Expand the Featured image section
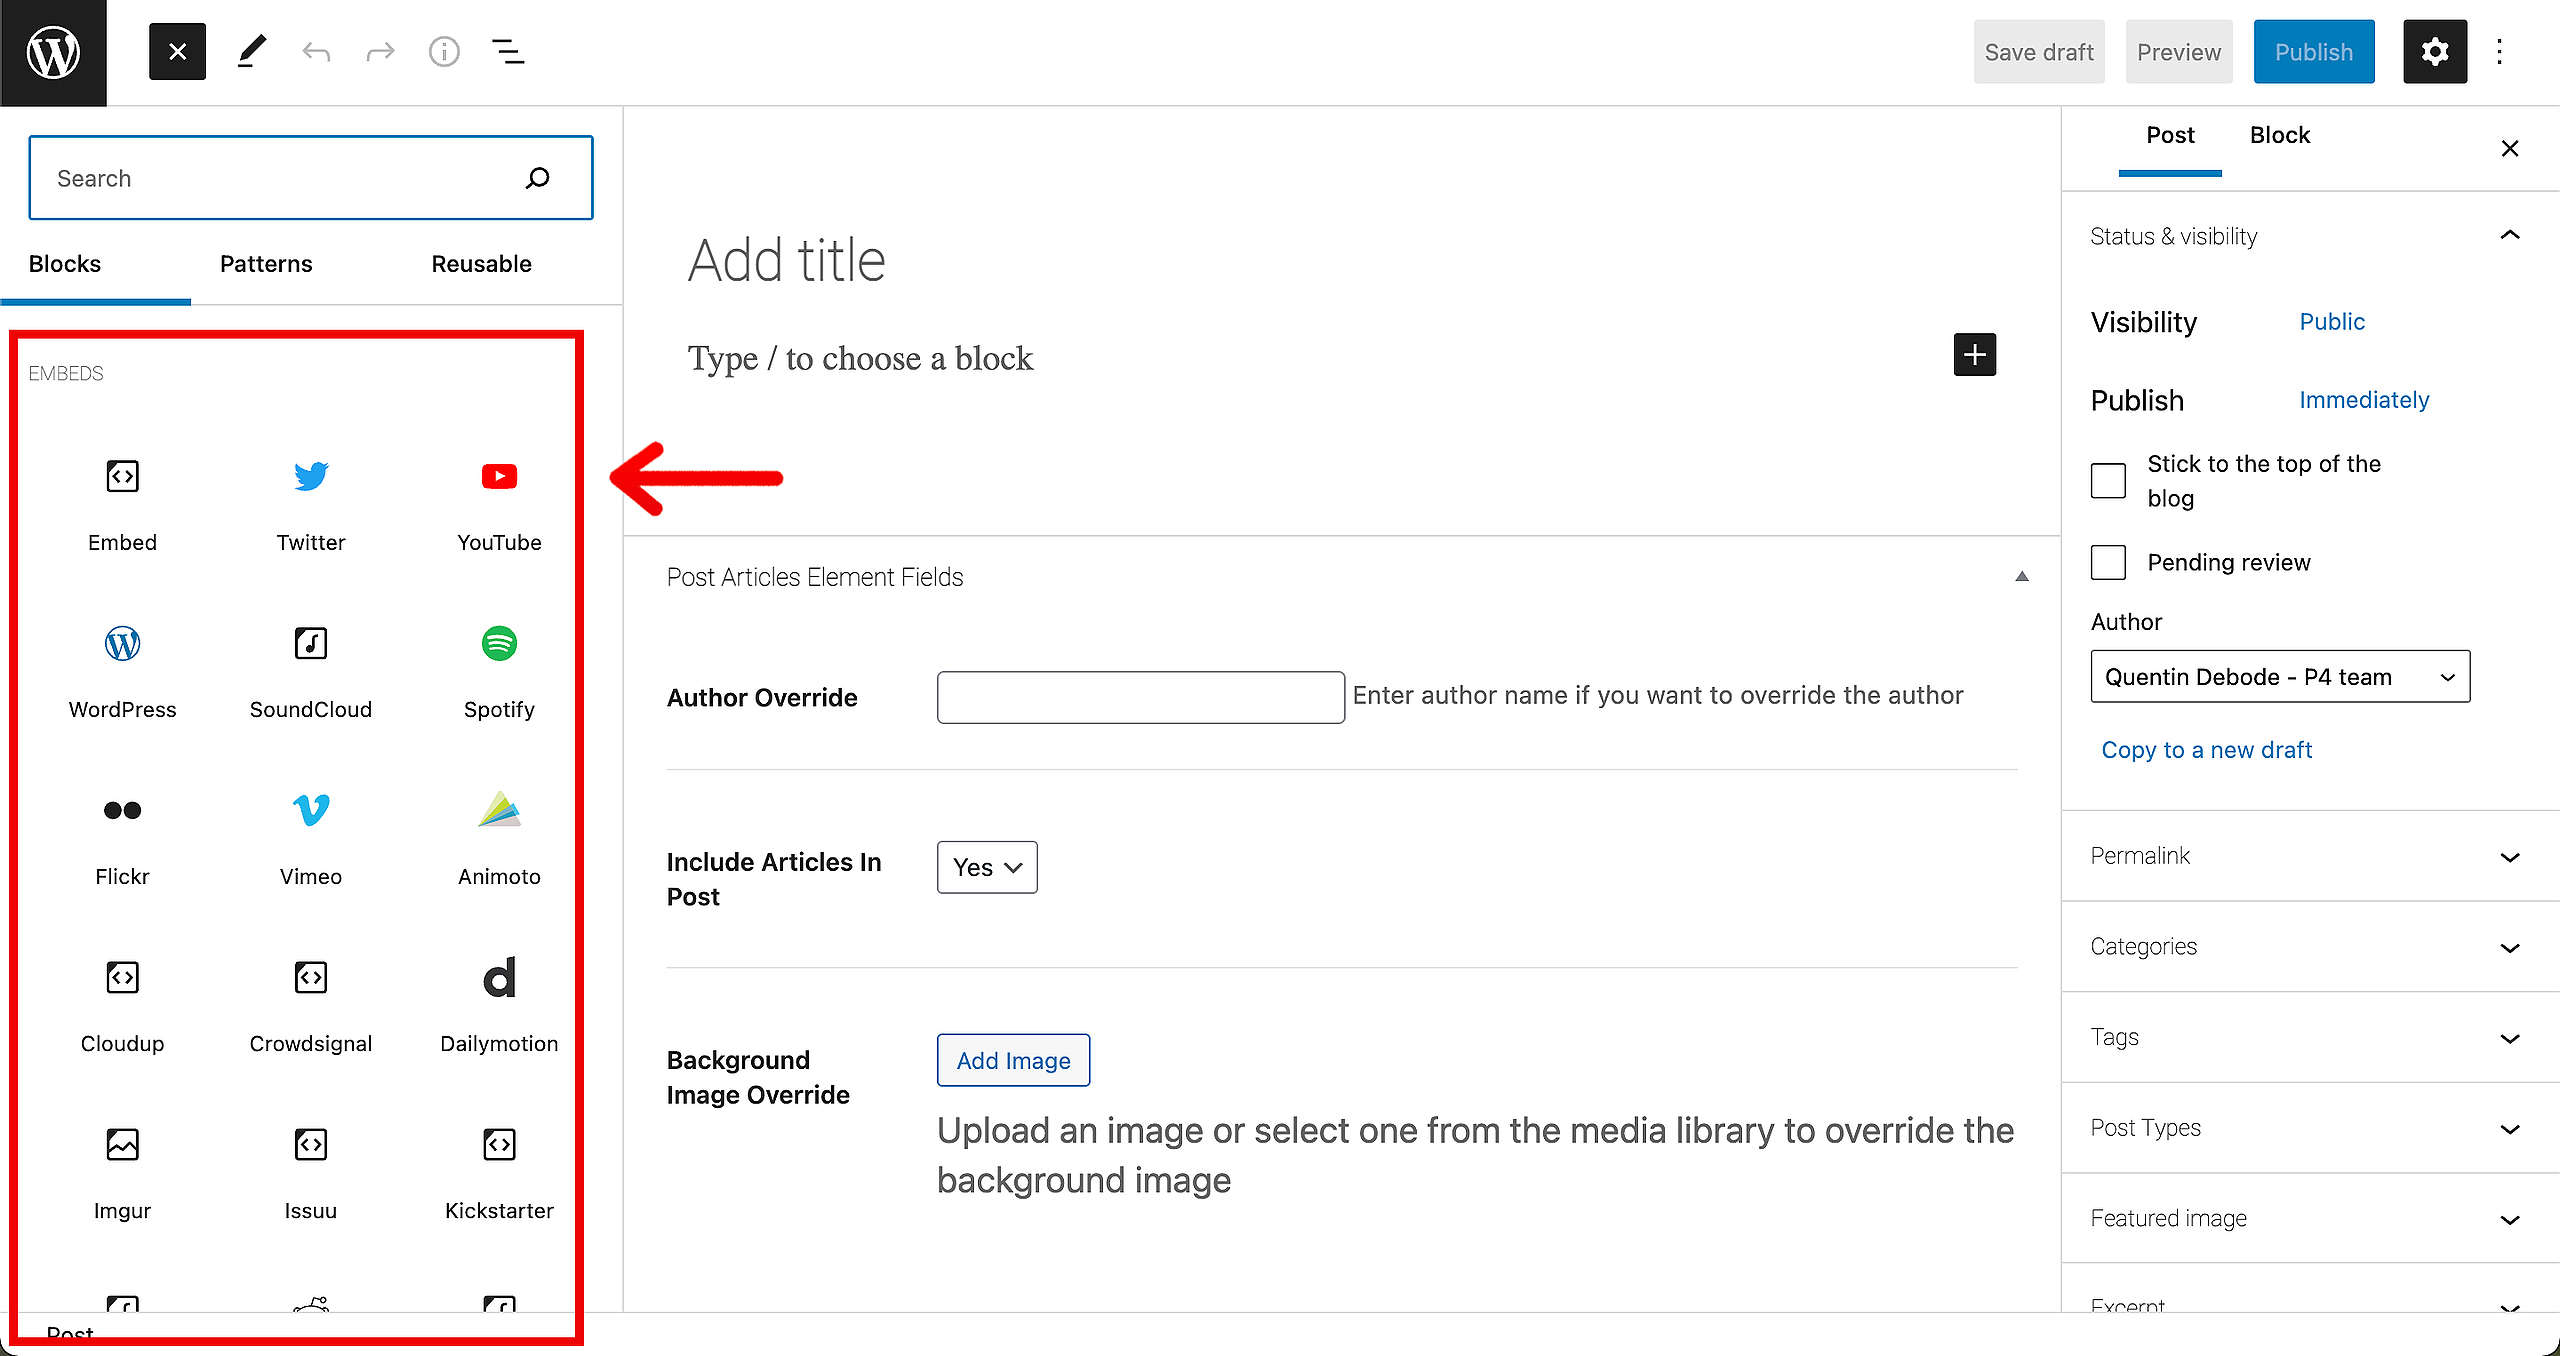This screenshot has width=2560, height=1356. [2310, 1219]
